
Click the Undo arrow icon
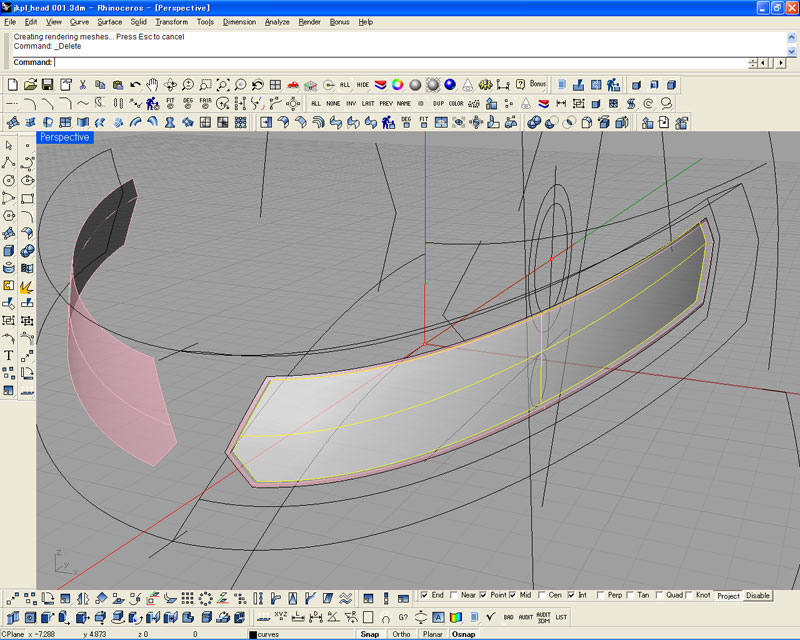point(134,85)
